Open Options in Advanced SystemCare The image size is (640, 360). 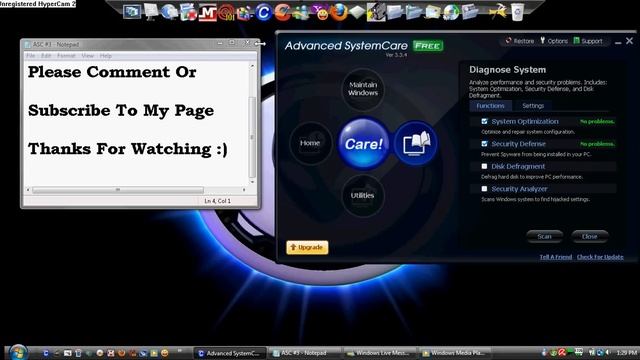tap(554, 41)
